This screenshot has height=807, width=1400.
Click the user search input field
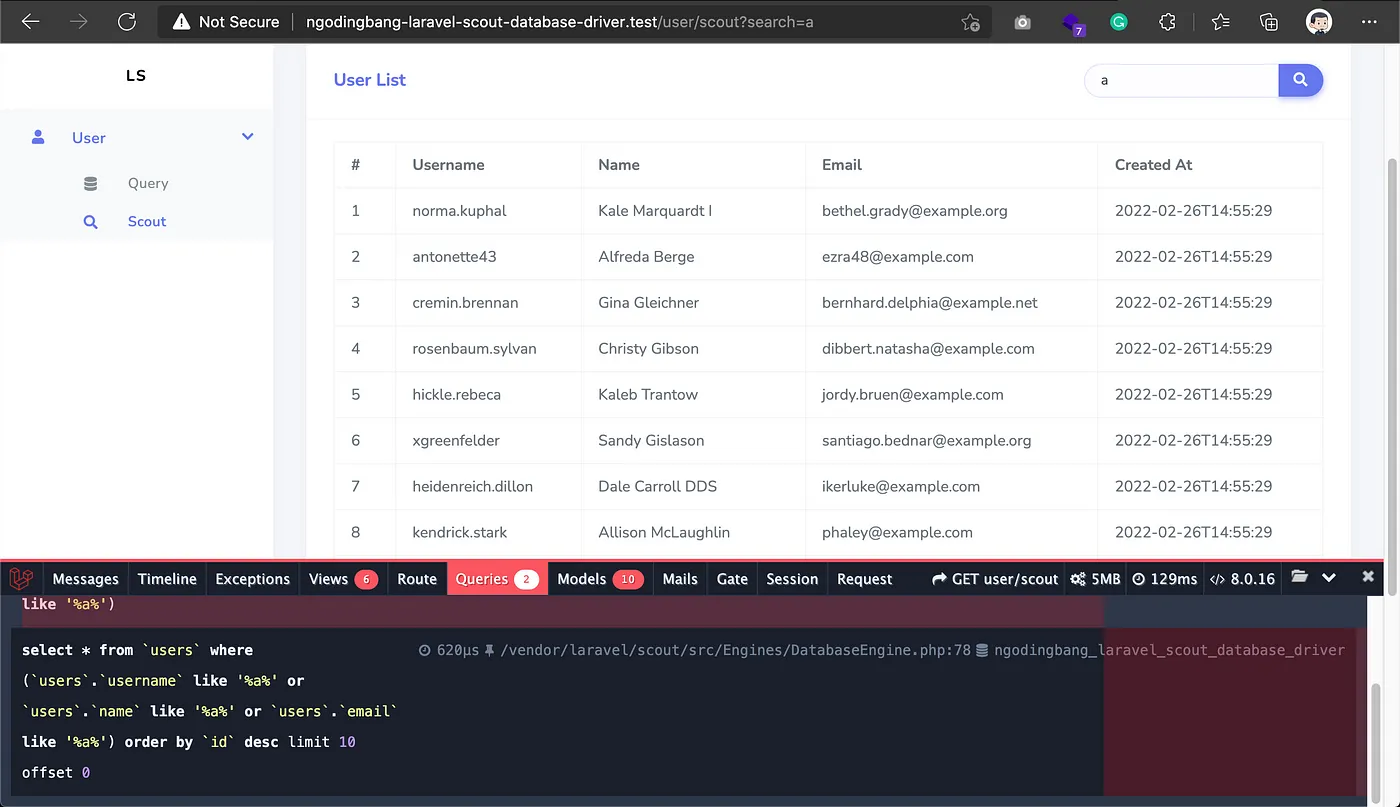click(x=1180, y=80)
